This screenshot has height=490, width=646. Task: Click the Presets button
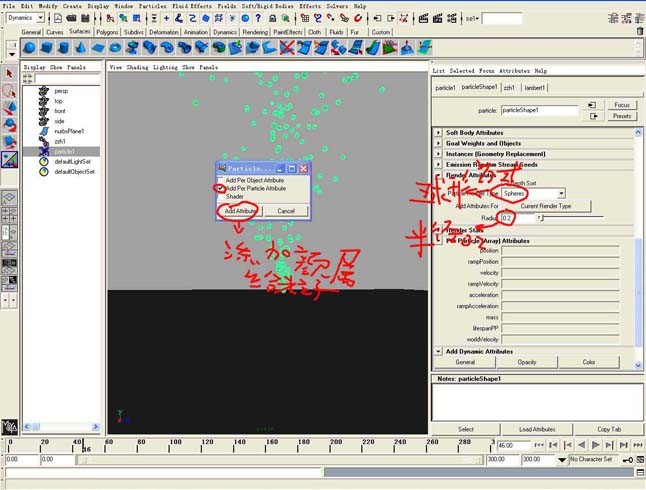click(x=622, y=116)
